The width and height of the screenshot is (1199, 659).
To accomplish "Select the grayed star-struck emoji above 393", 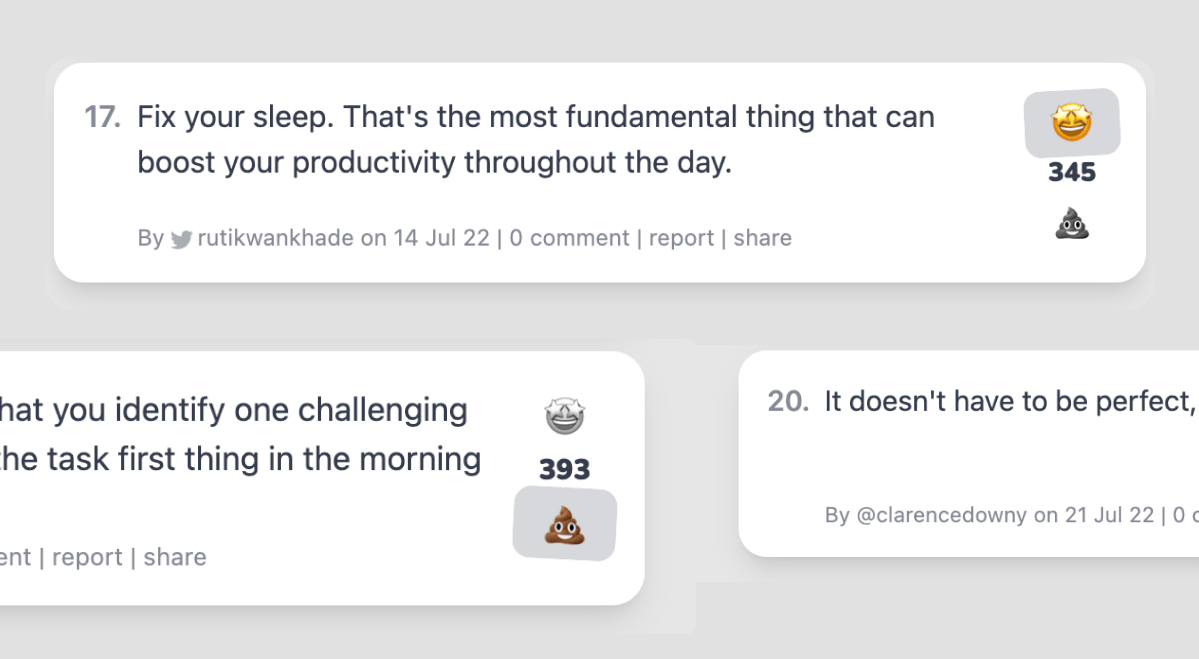I will [x=564, y=416].
